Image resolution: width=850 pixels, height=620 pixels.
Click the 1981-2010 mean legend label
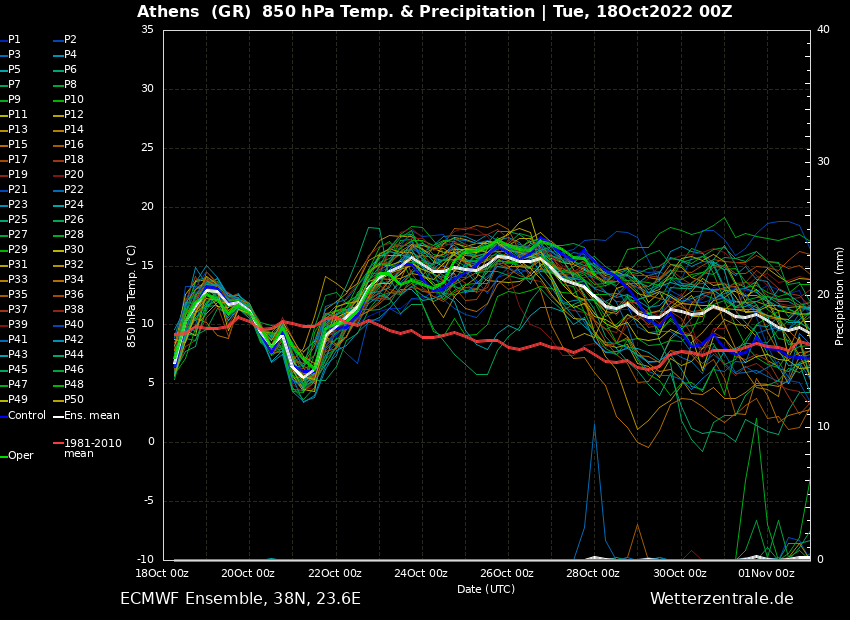click(93, 448)
